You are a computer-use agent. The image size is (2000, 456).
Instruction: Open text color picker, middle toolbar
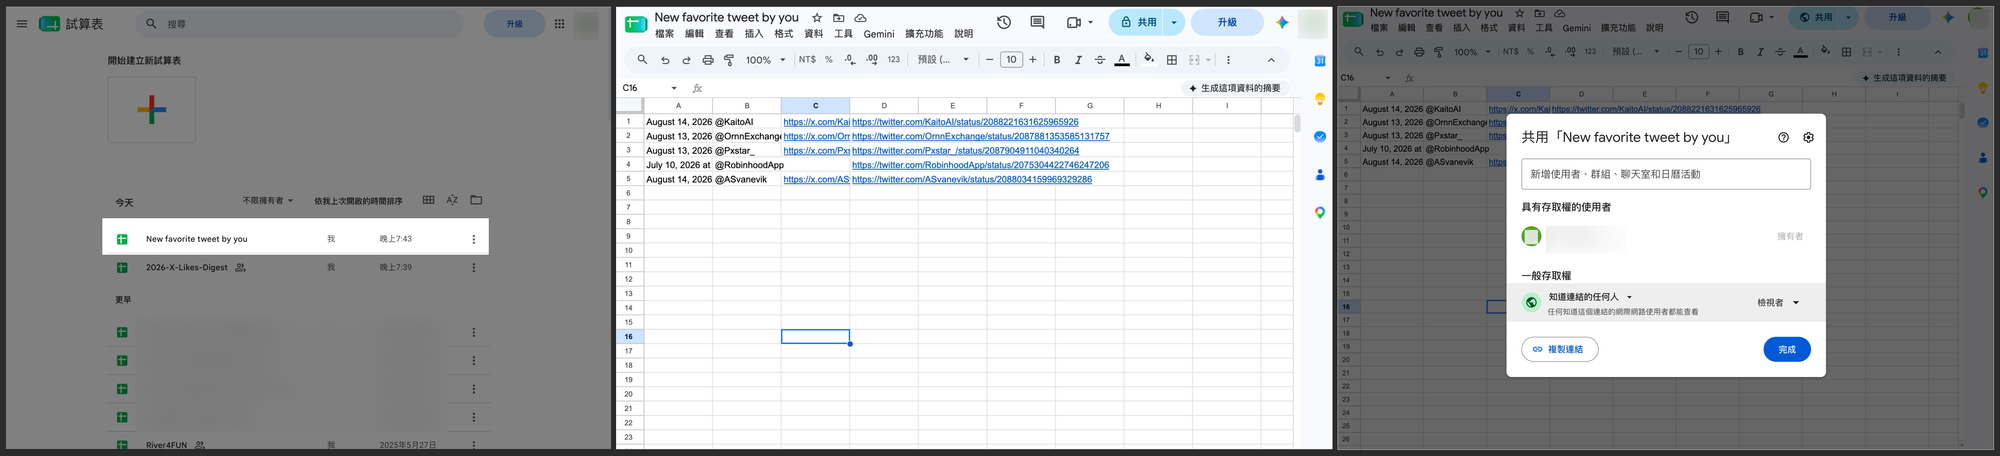[x=1122, y=60]
